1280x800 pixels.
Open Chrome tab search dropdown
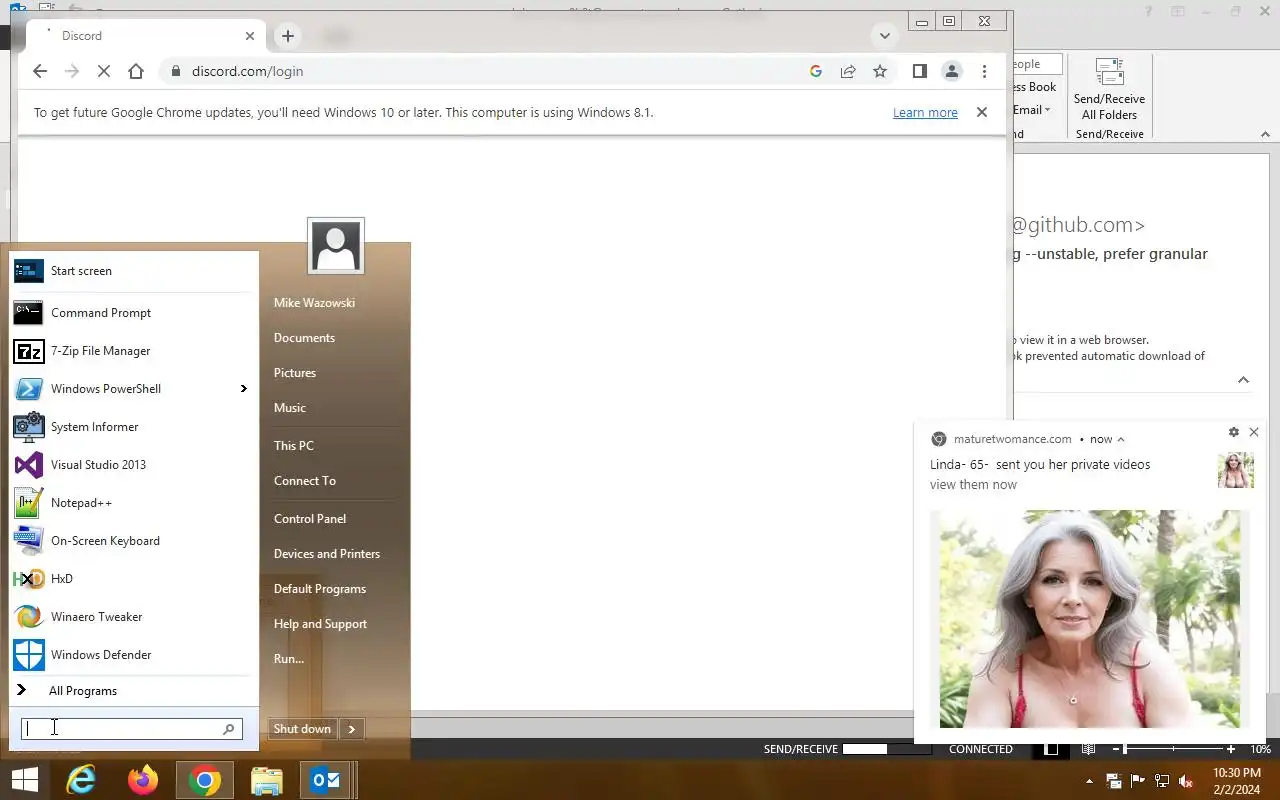point(884,36)
